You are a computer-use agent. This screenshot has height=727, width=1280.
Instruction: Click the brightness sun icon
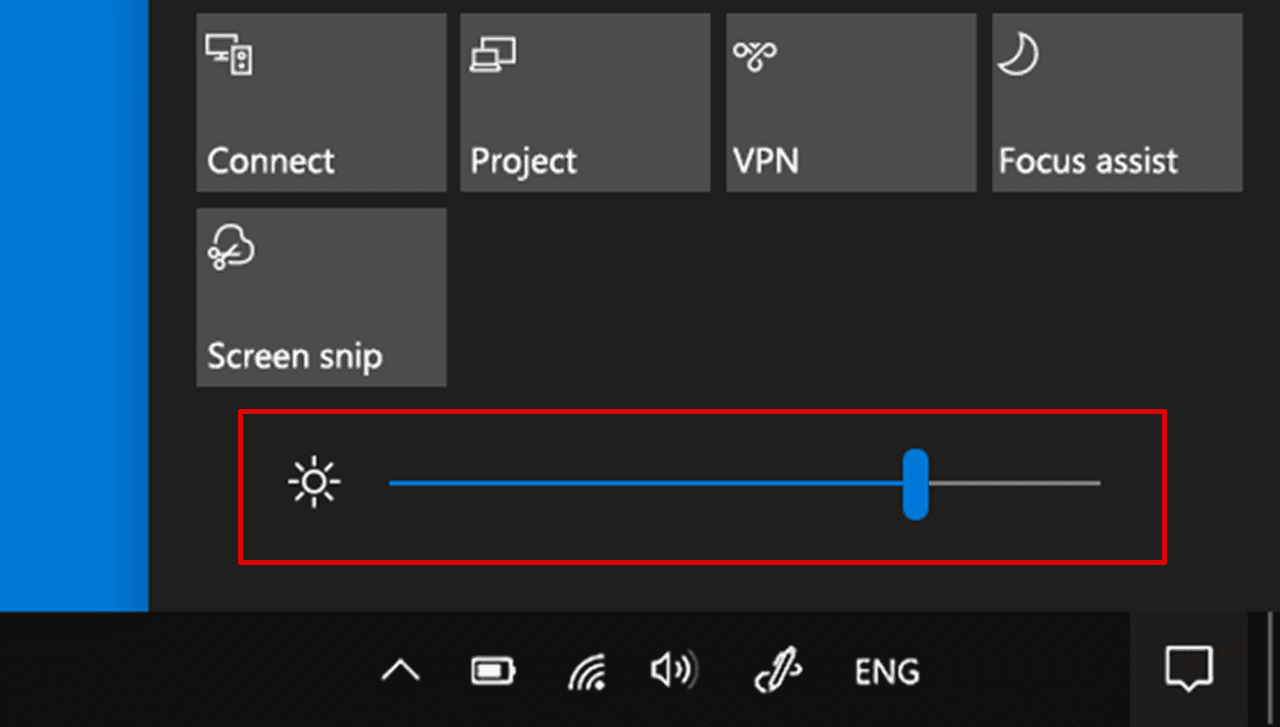coord(314,483)
